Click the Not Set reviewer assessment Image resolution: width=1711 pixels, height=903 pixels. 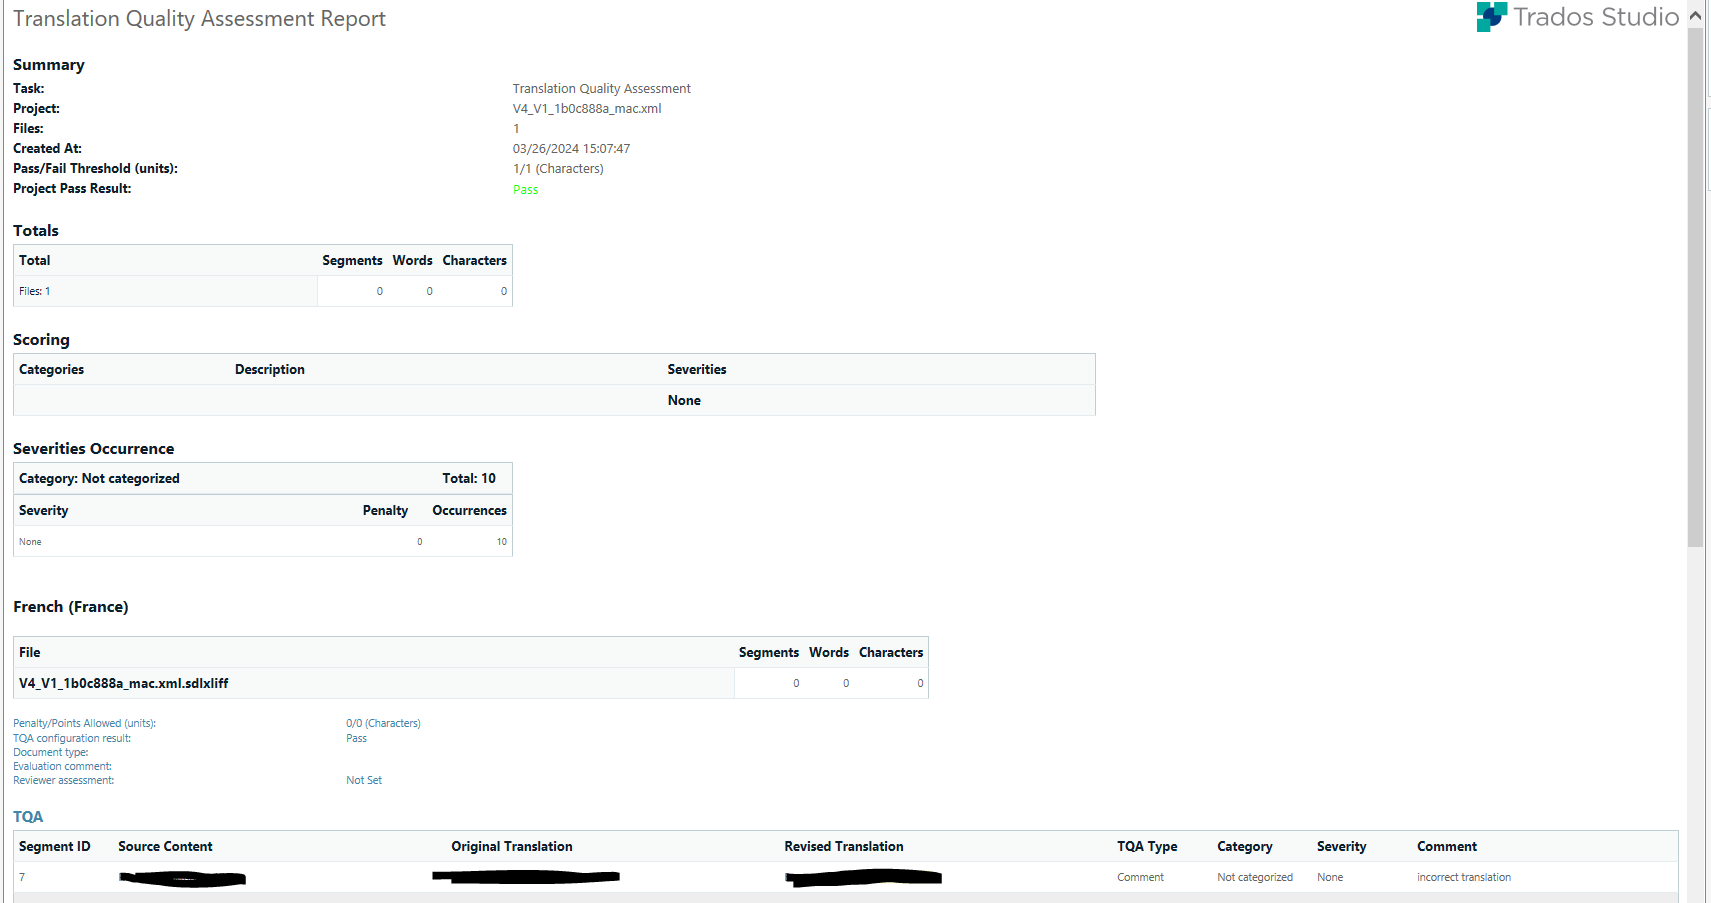[x=364, y=779]
